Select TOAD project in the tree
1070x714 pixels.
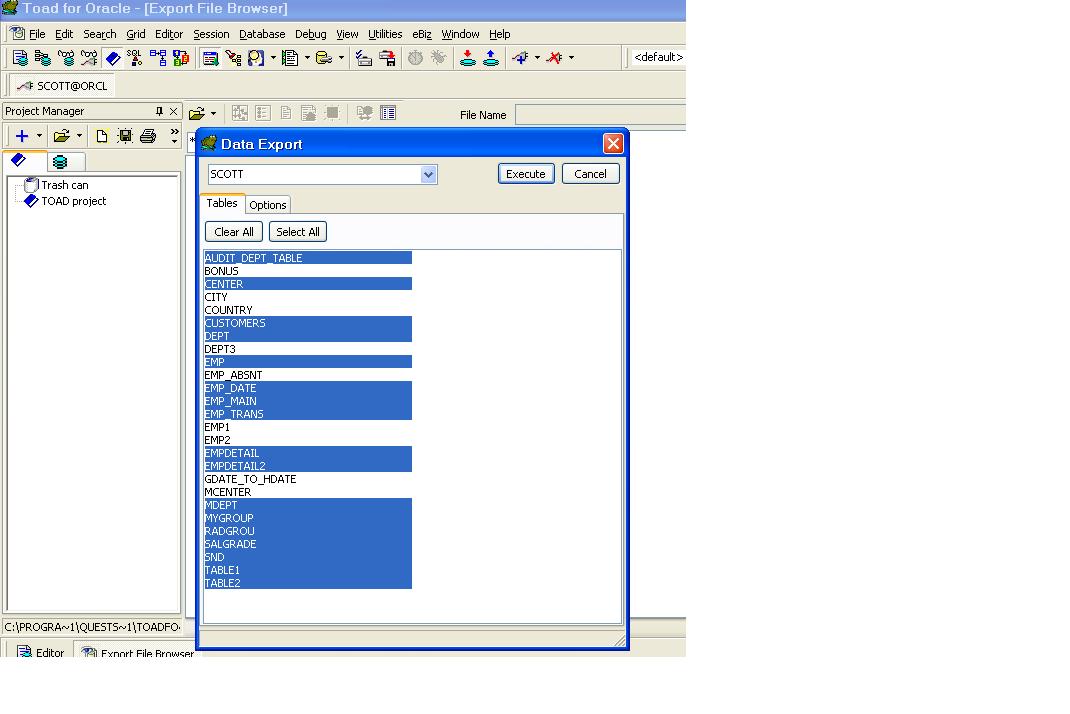73,201
